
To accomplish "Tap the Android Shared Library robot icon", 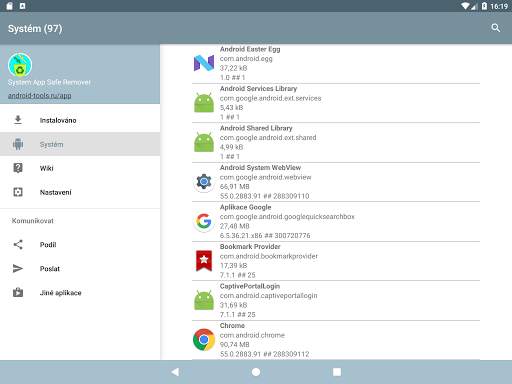I will [x=204, y=142].
